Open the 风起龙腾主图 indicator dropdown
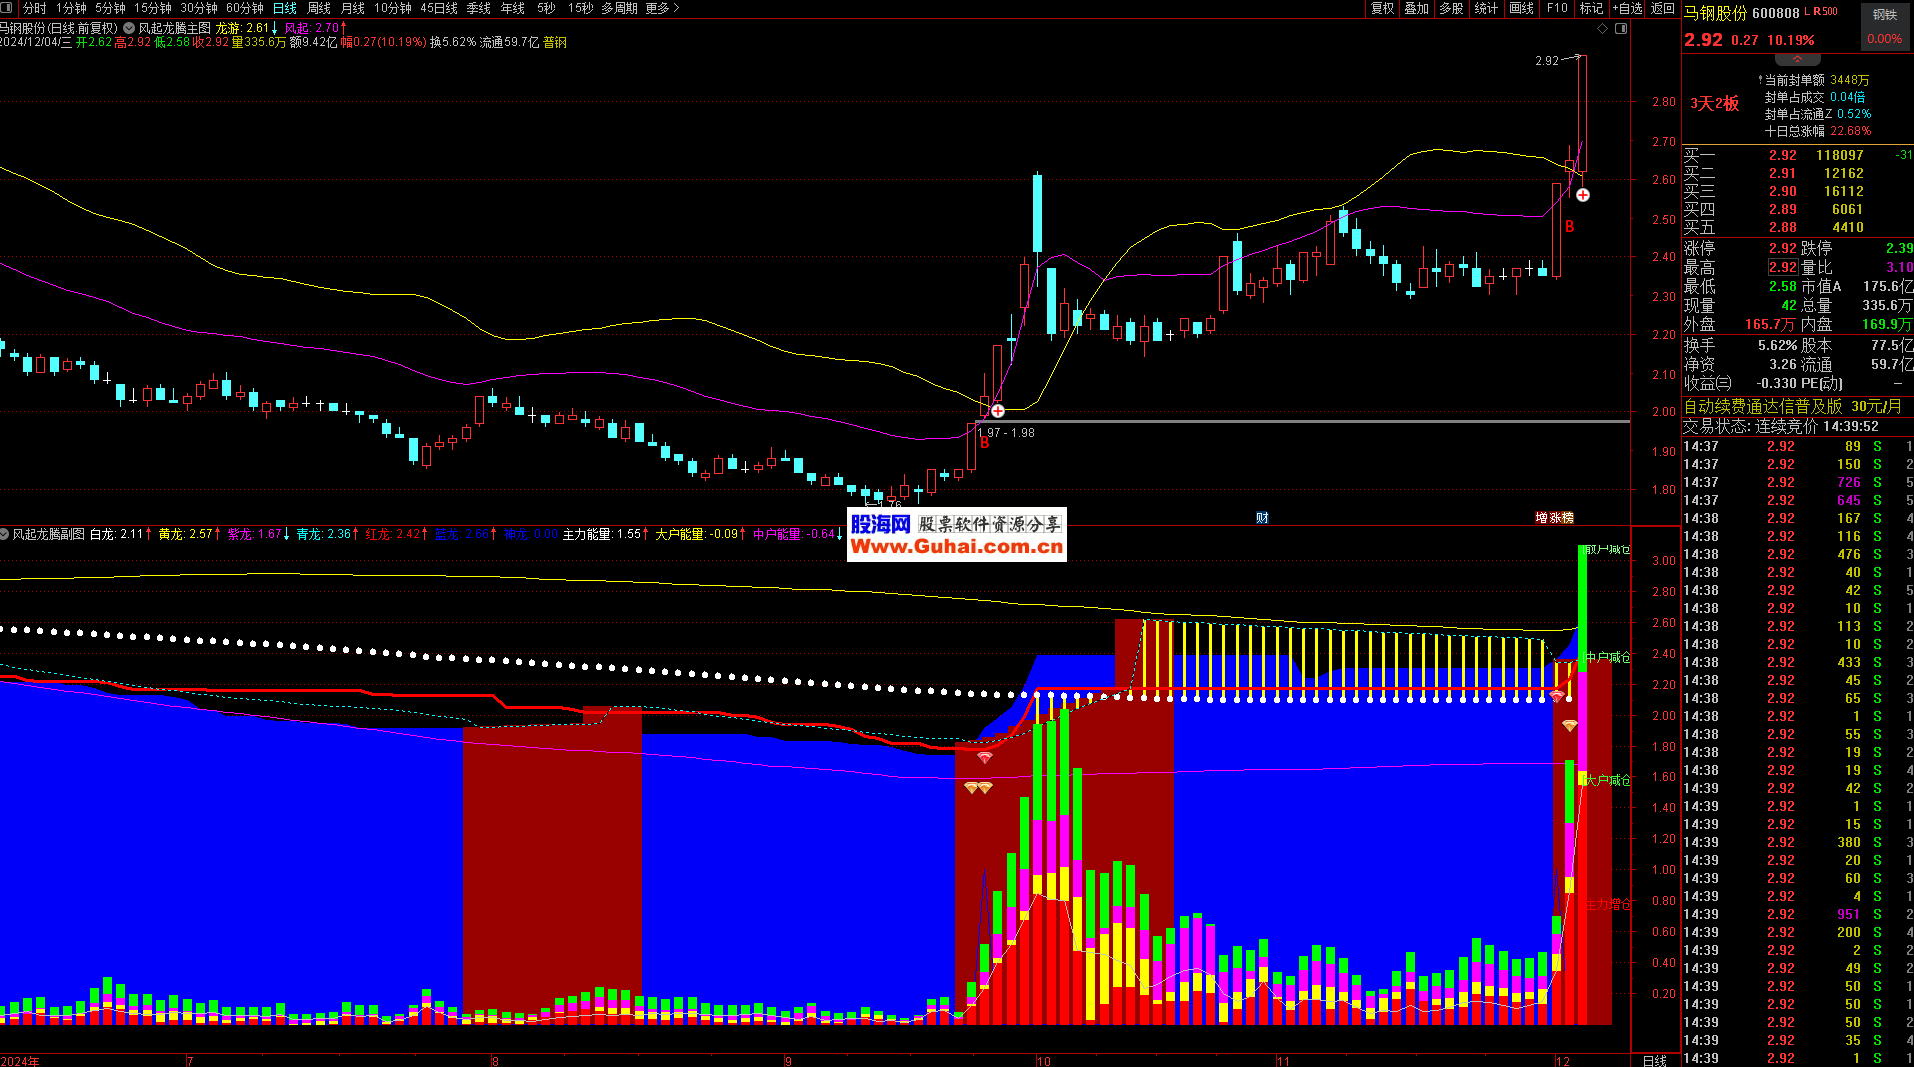This screenshot has width=1914, height=1067. click(129, 29)
